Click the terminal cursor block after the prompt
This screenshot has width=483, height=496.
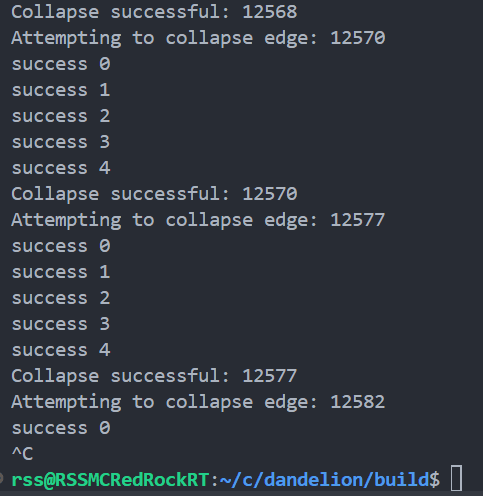click(456, 478)
